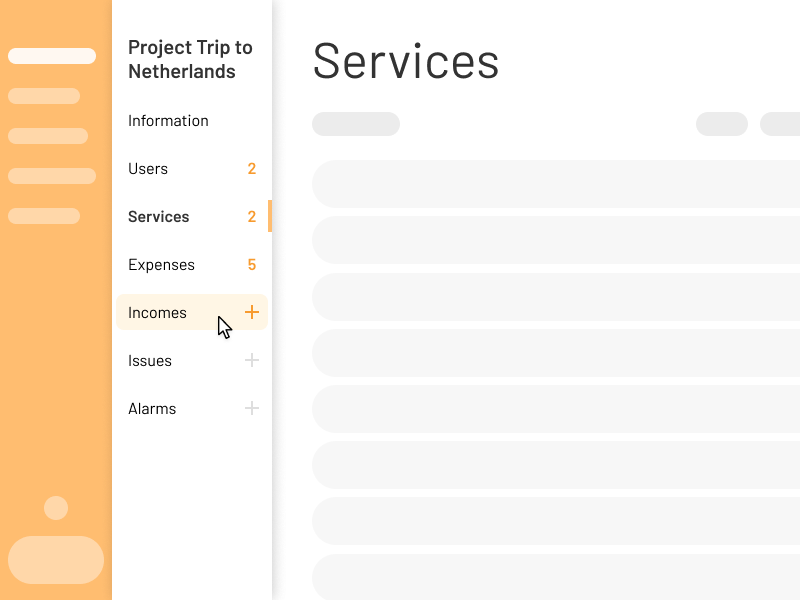
Task: Click the Expenses count badge showing 5
Action: (x=252, y=265)
